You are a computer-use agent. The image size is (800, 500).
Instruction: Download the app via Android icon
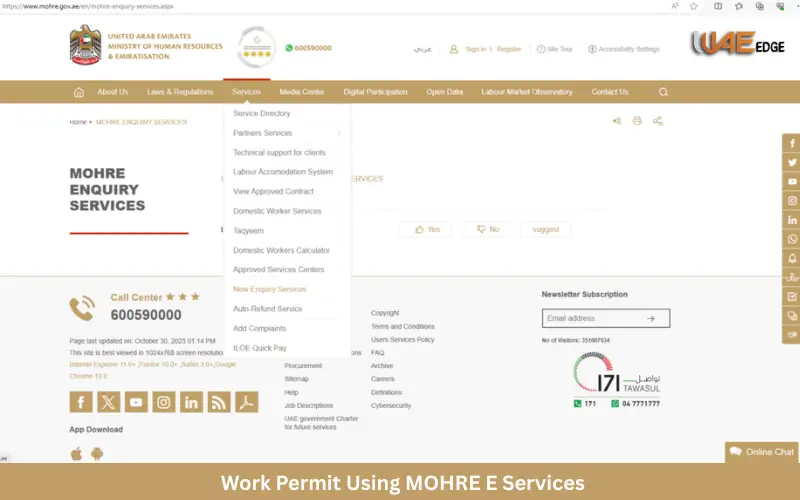click(97, 454)
